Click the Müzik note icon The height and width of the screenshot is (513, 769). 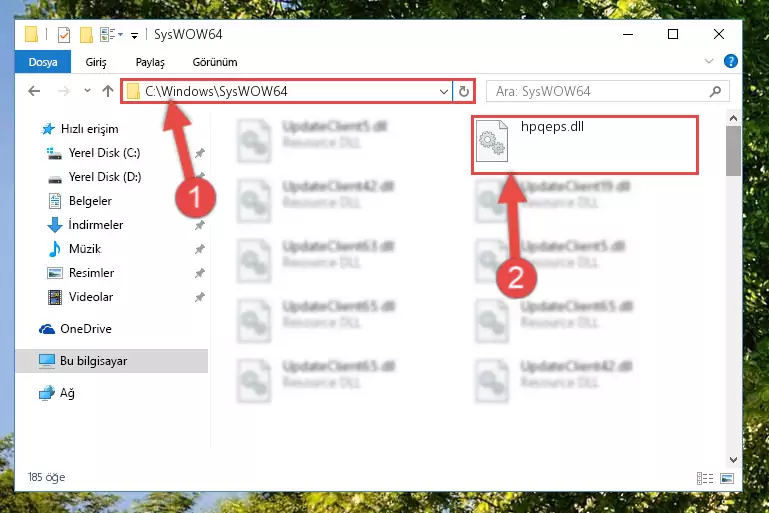[x=54, y=249]
